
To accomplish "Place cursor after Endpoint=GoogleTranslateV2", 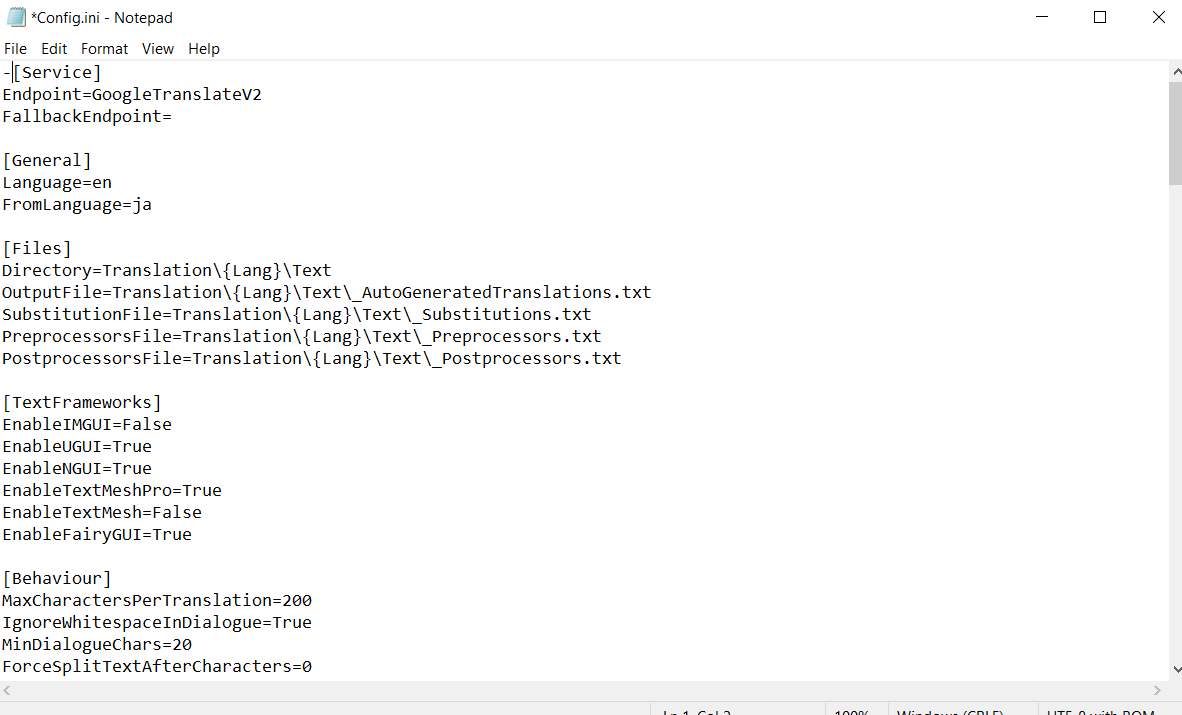I will point(262,94).
